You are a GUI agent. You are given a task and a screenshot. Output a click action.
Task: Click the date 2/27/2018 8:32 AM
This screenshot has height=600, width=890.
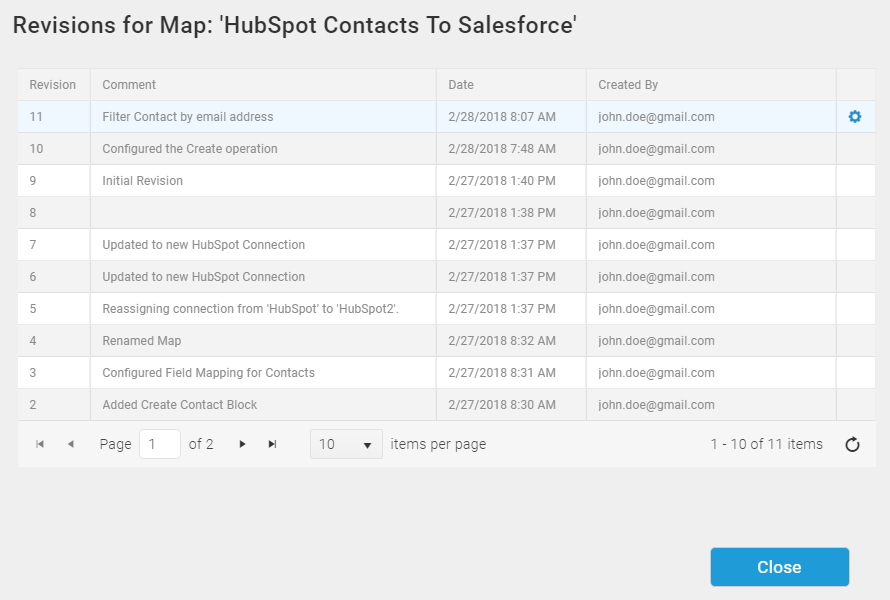pyautogui.click(x=502, y=341)
